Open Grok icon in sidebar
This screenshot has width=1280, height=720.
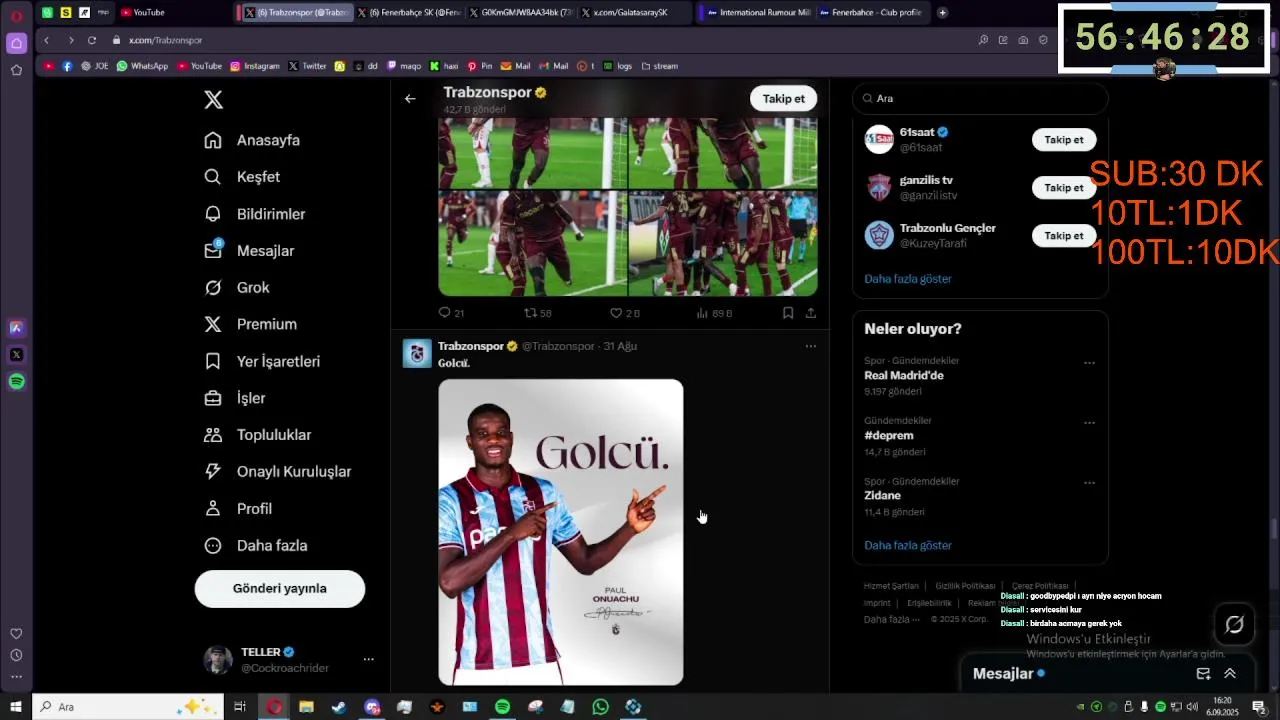[213, 288]
